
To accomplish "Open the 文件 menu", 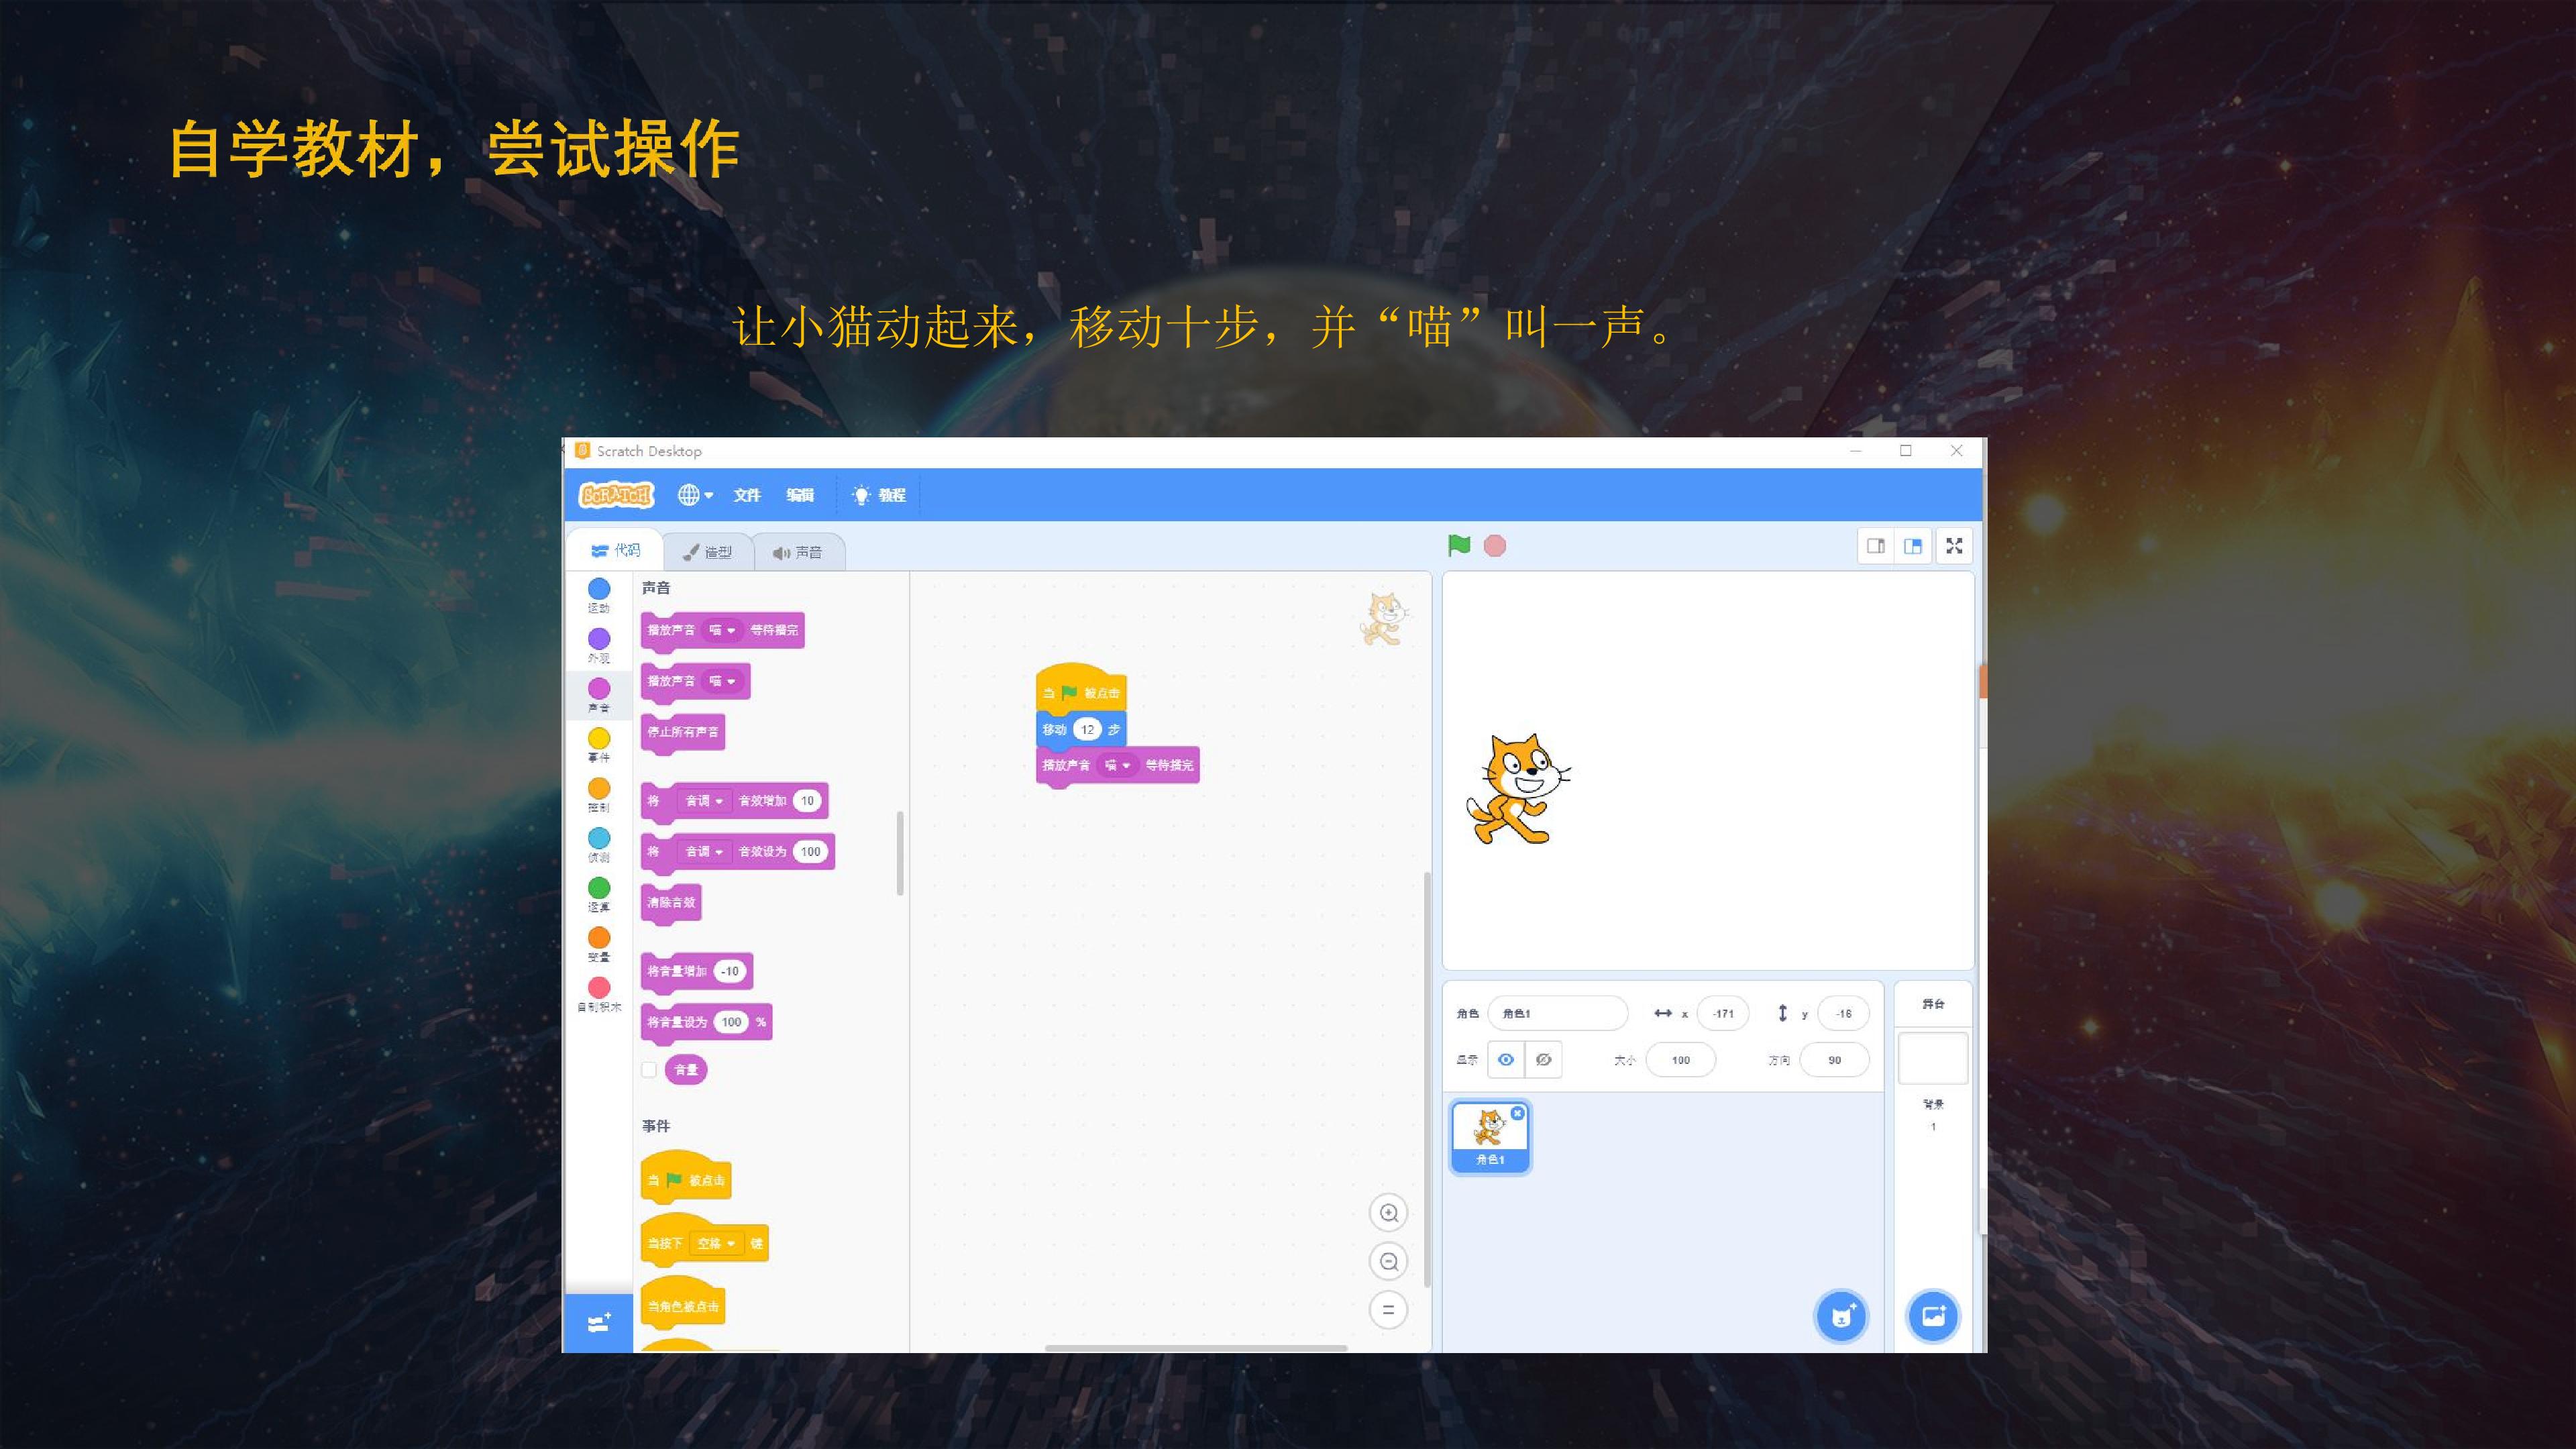I will pos(747,495).
